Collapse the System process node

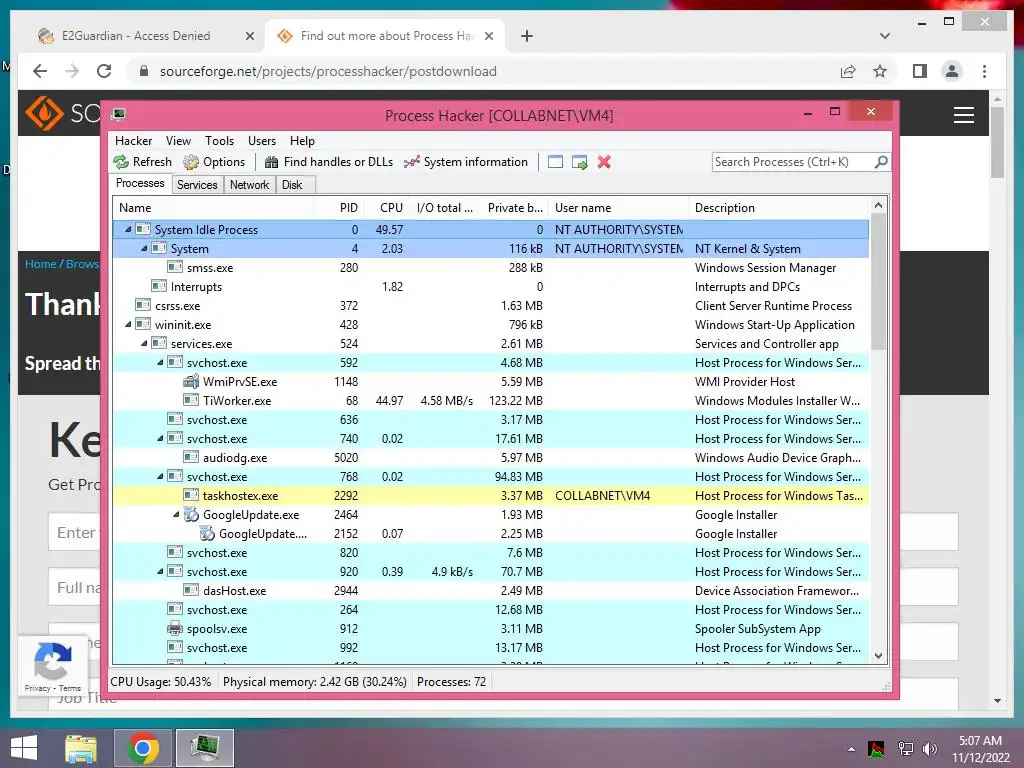(x=144, y=249)
